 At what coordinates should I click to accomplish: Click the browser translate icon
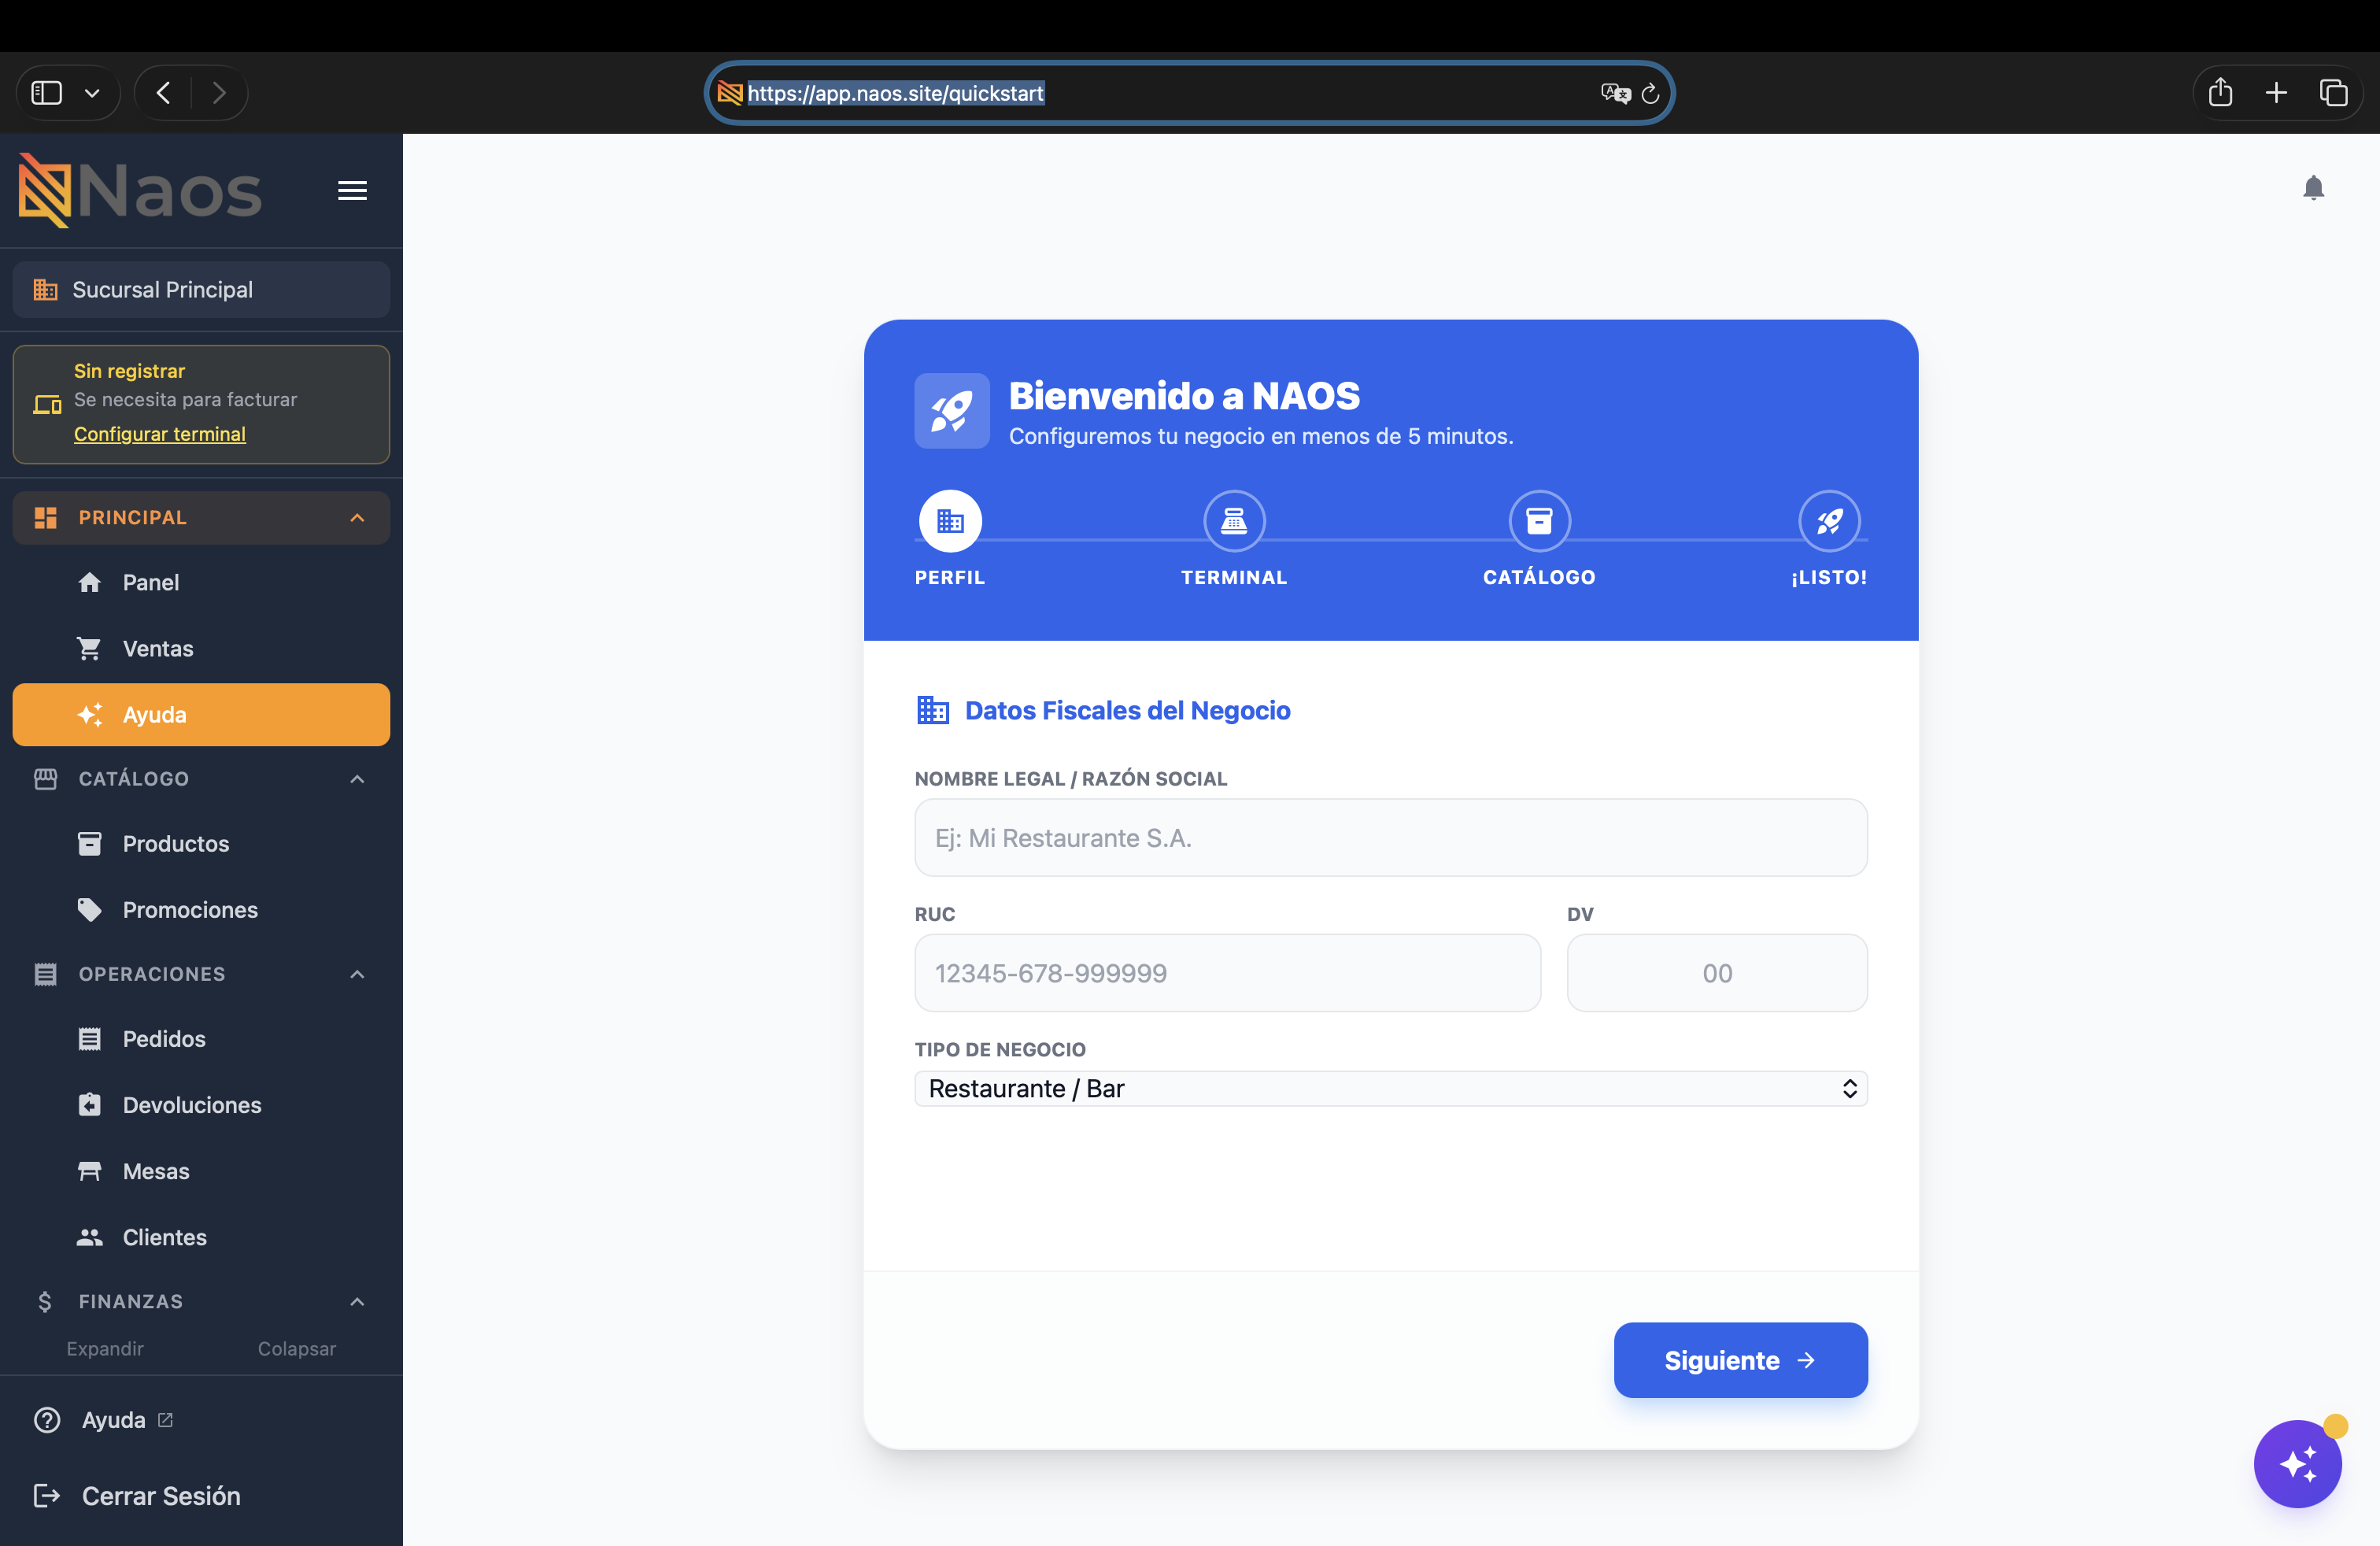[x=1615, y=93]
